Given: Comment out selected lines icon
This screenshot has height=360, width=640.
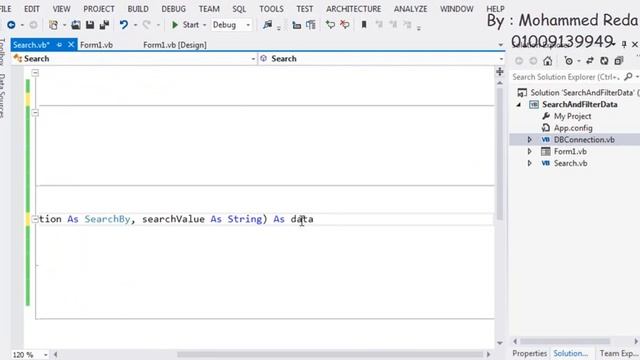Looking at the screenshot, I should [330, 25].
